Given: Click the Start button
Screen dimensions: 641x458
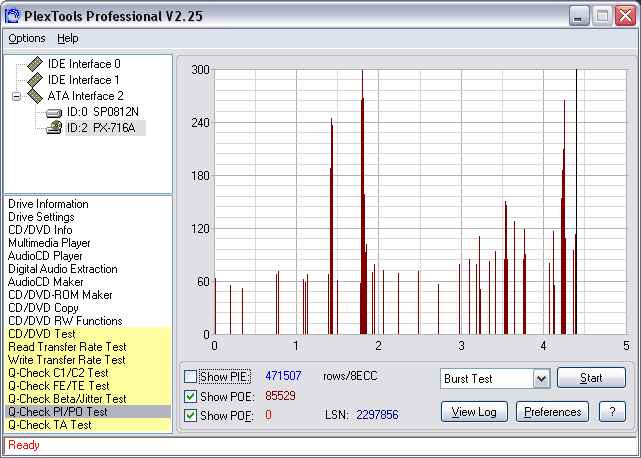Looking at the screenshot, I should (591, 378).
